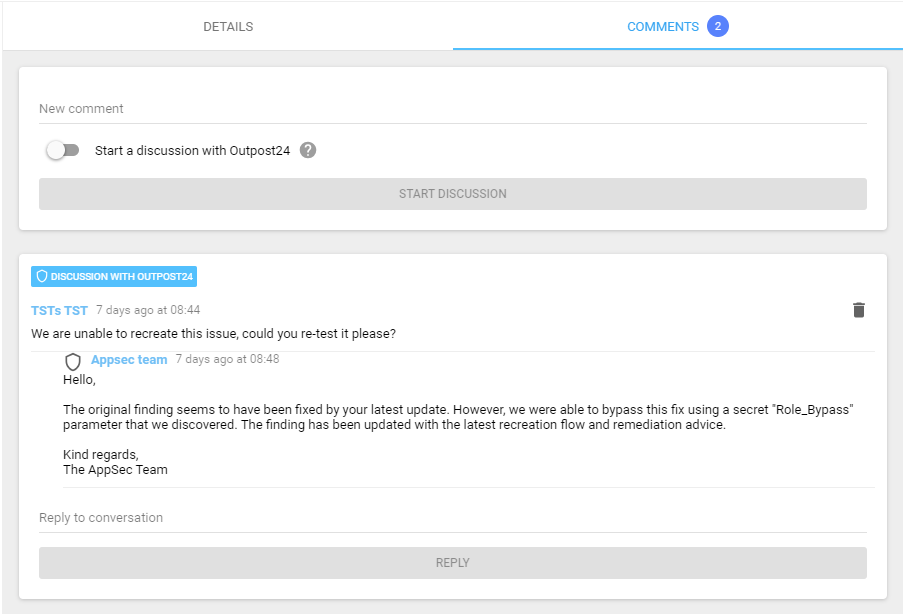Open the Comments tab
903x614 pixels.
[x=662, y=27]
